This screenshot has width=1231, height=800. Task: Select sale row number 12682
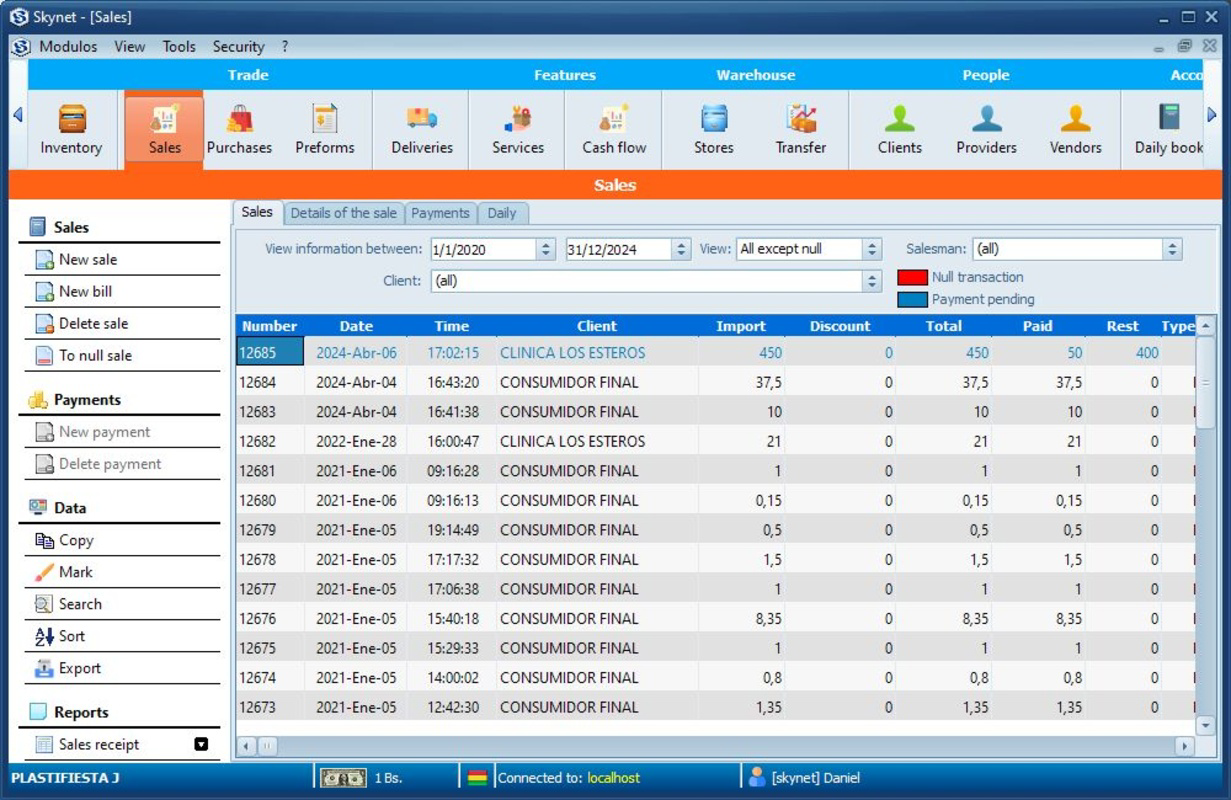pos(715,441)
